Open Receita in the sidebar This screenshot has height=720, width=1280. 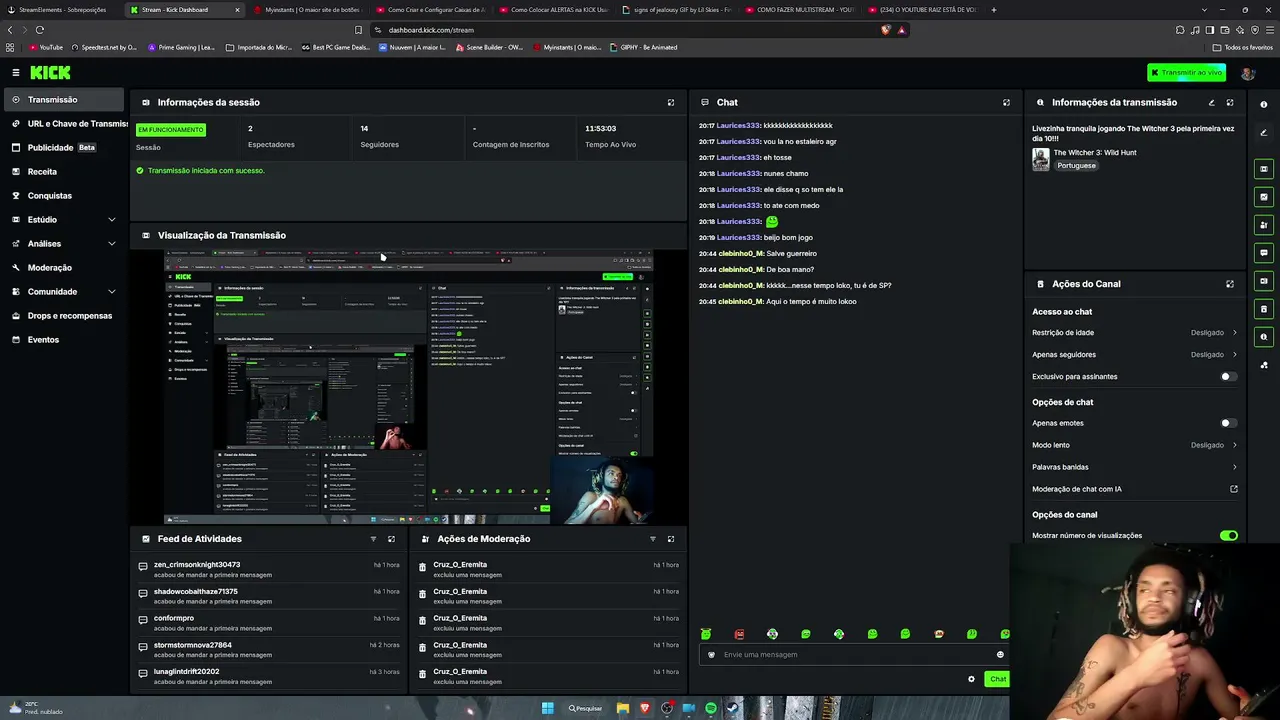[64, 172]
